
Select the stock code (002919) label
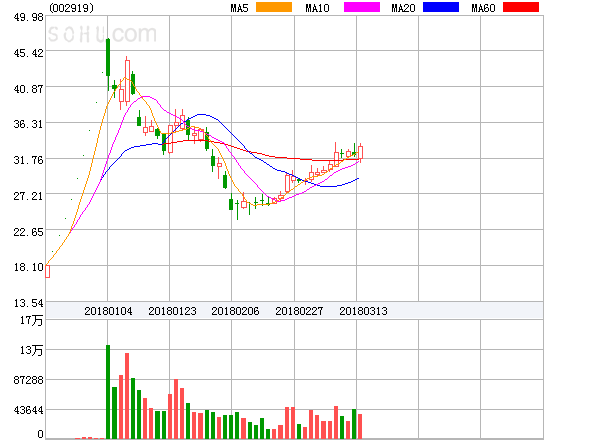(x=72, y=8)
